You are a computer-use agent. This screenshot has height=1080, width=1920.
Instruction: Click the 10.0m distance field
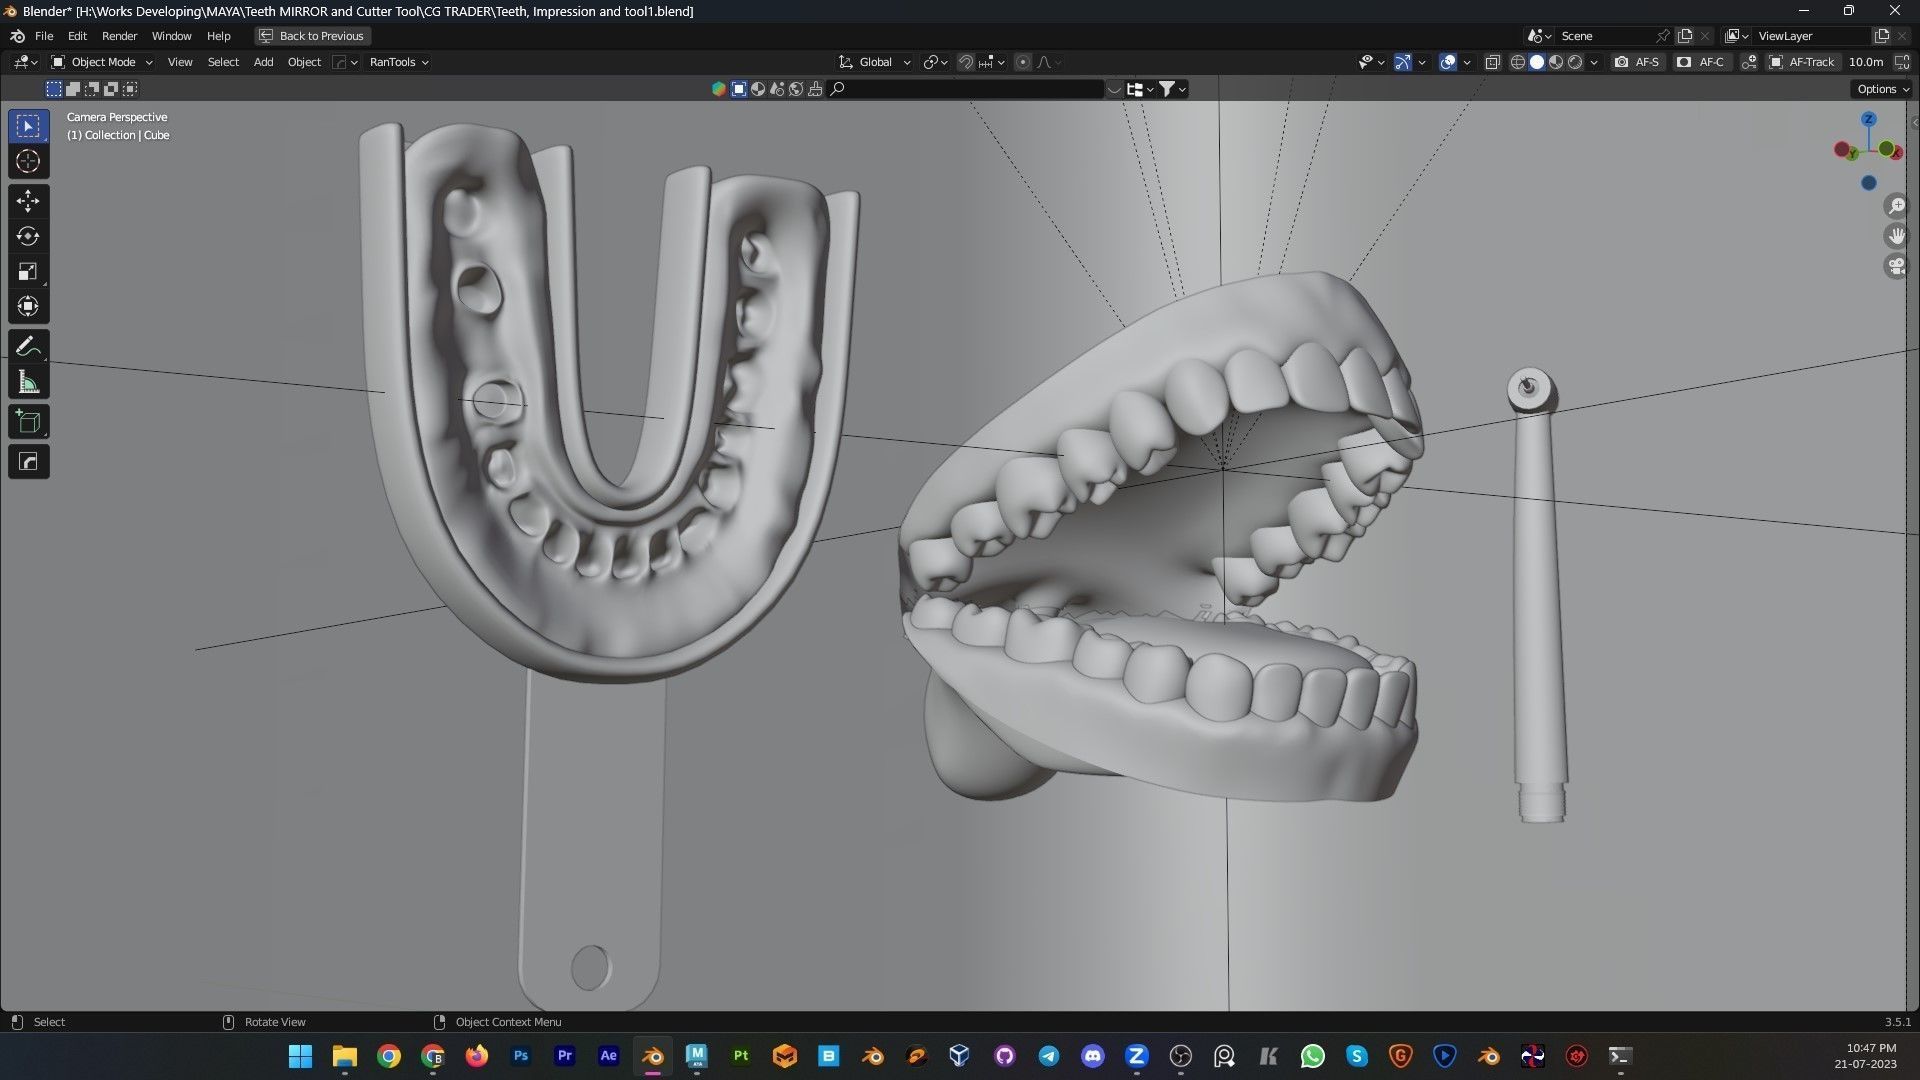point(1865,62)
